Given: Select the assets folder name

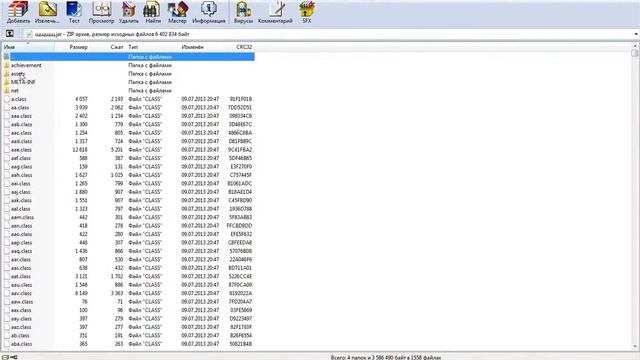Looking at the screenshot, I should 18,74.
